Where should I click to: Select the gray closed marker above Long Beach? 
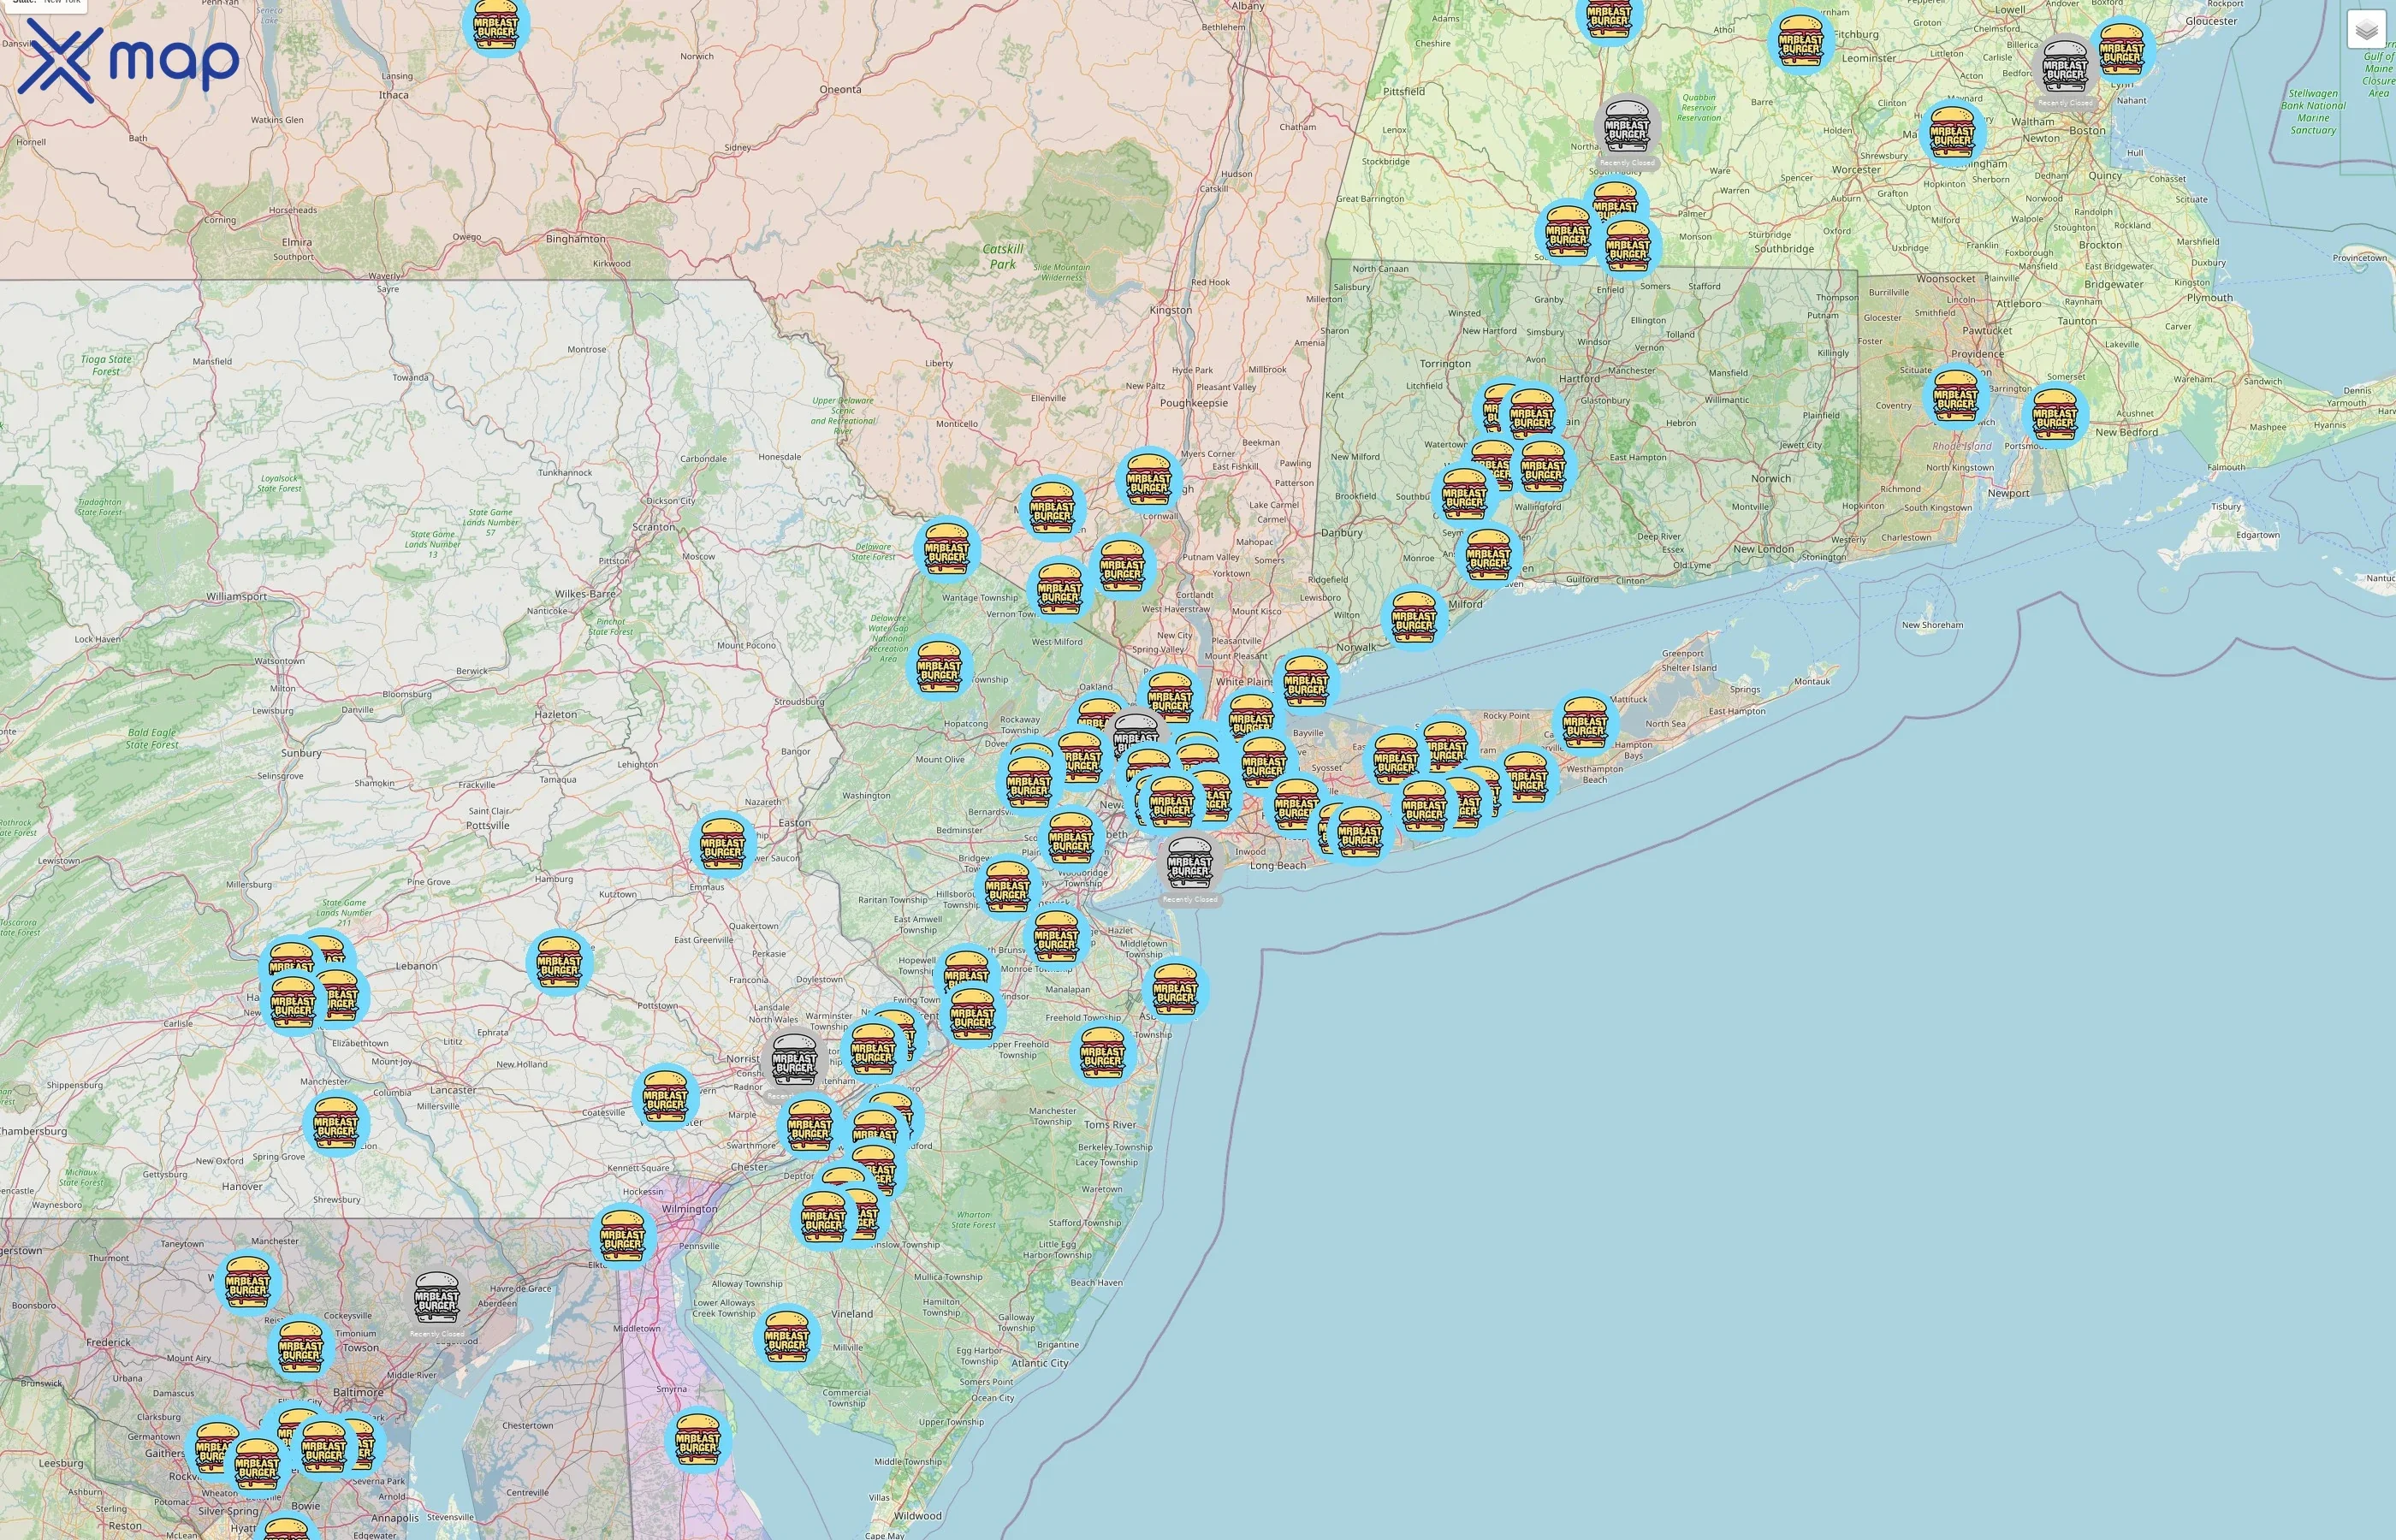(x=1190, y=863)
